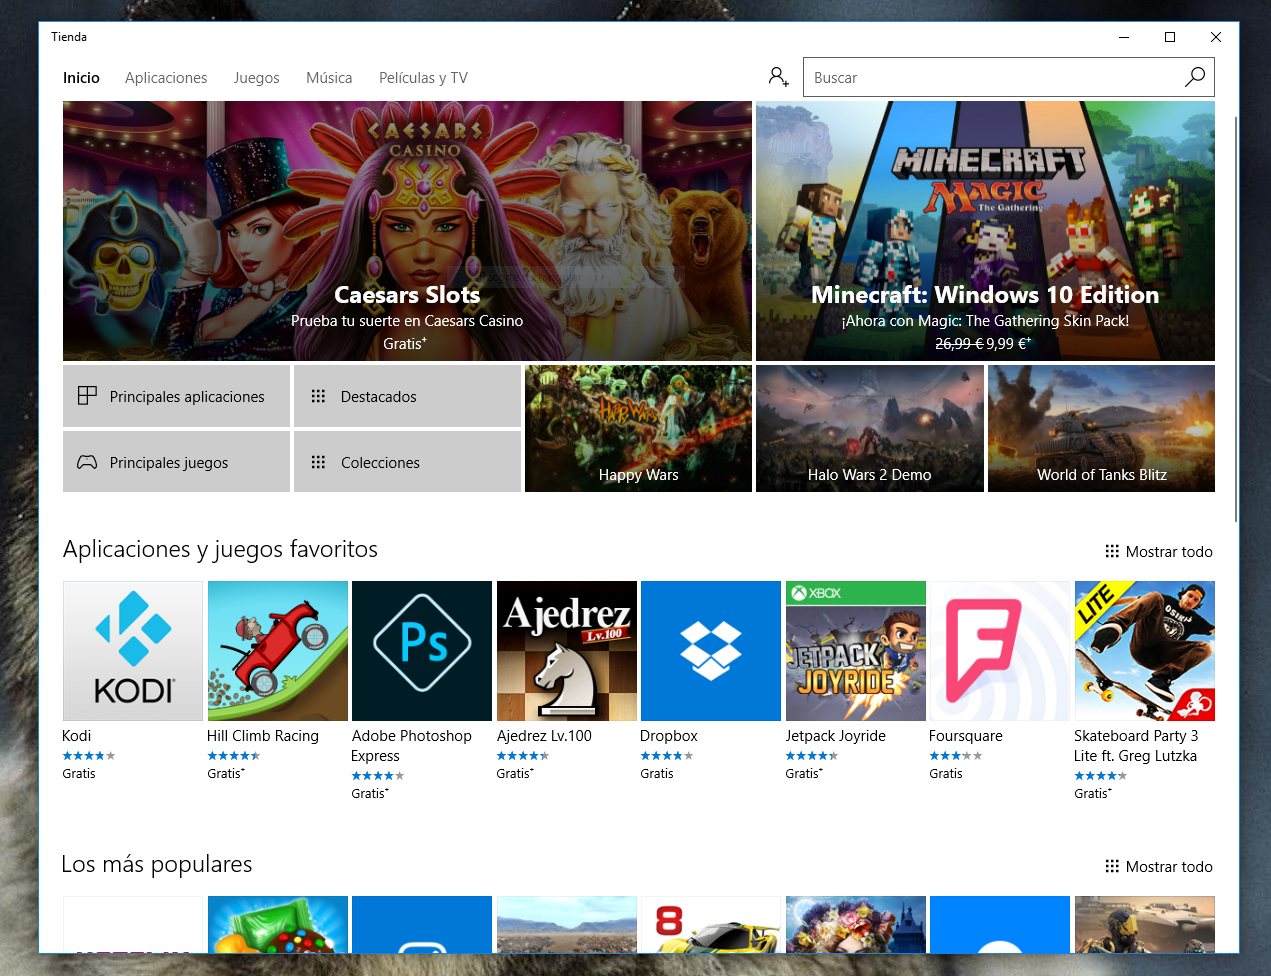Open the Ajedrez Lv.100 chess icon
The width and height of the screenshot is (1271, 976).
[x=567, y=651]
